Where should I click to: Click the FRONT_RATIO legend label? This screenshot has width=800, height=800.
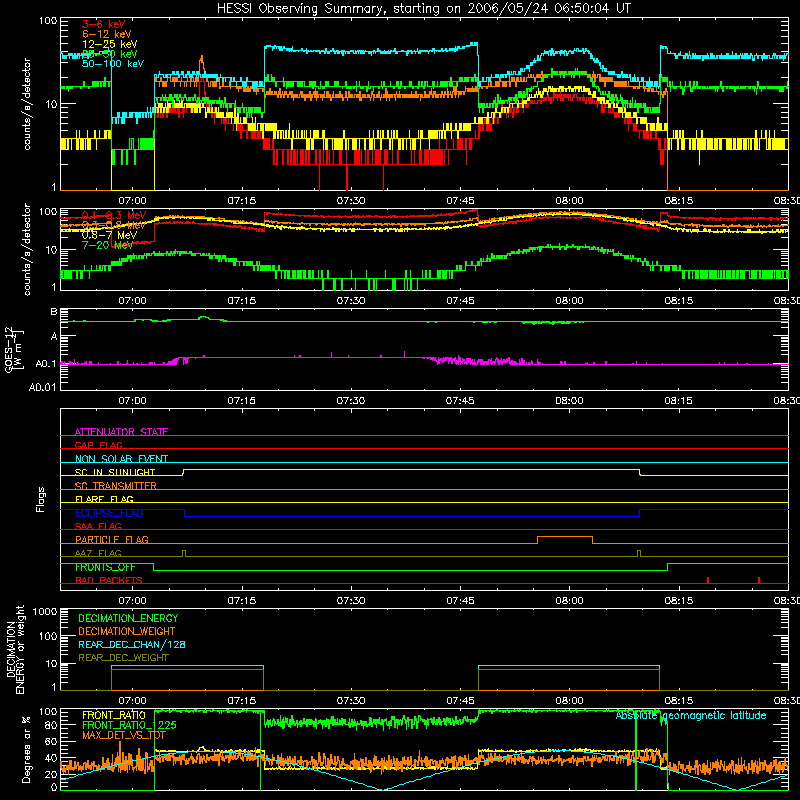click(114, 715)
